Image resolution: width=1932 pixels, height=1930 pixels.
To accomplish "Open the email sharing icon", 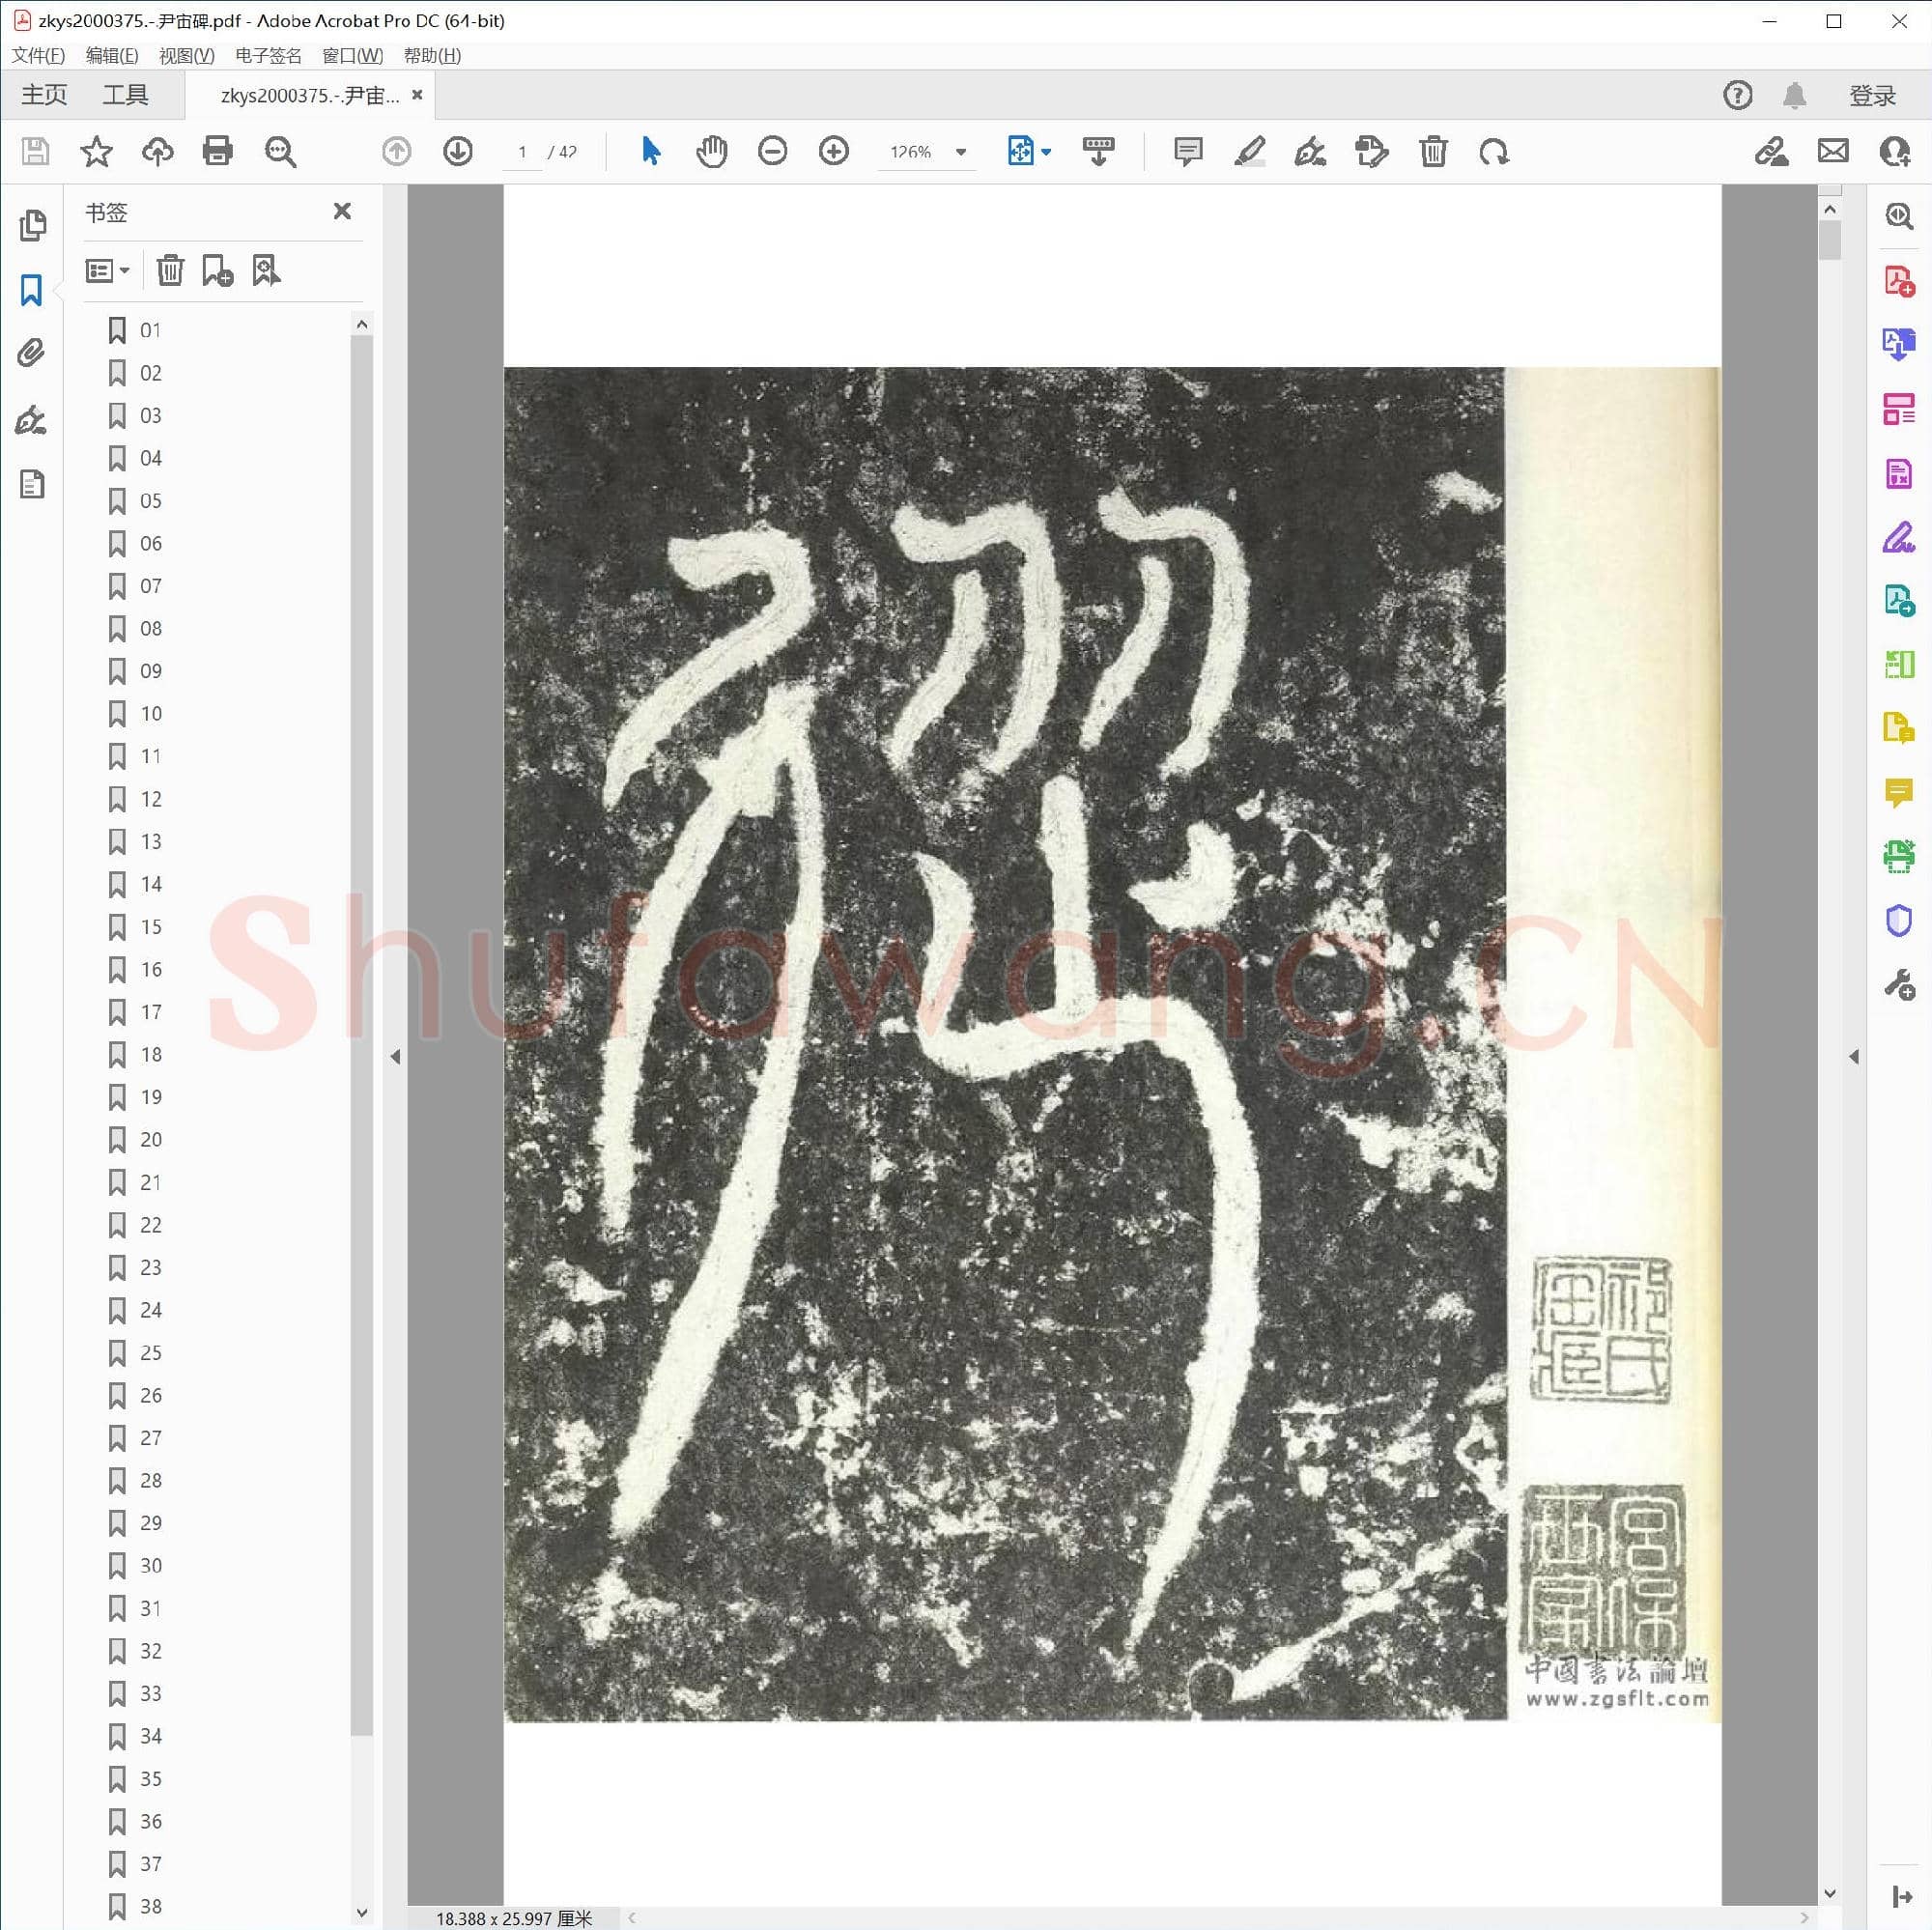I will 1832,151.
